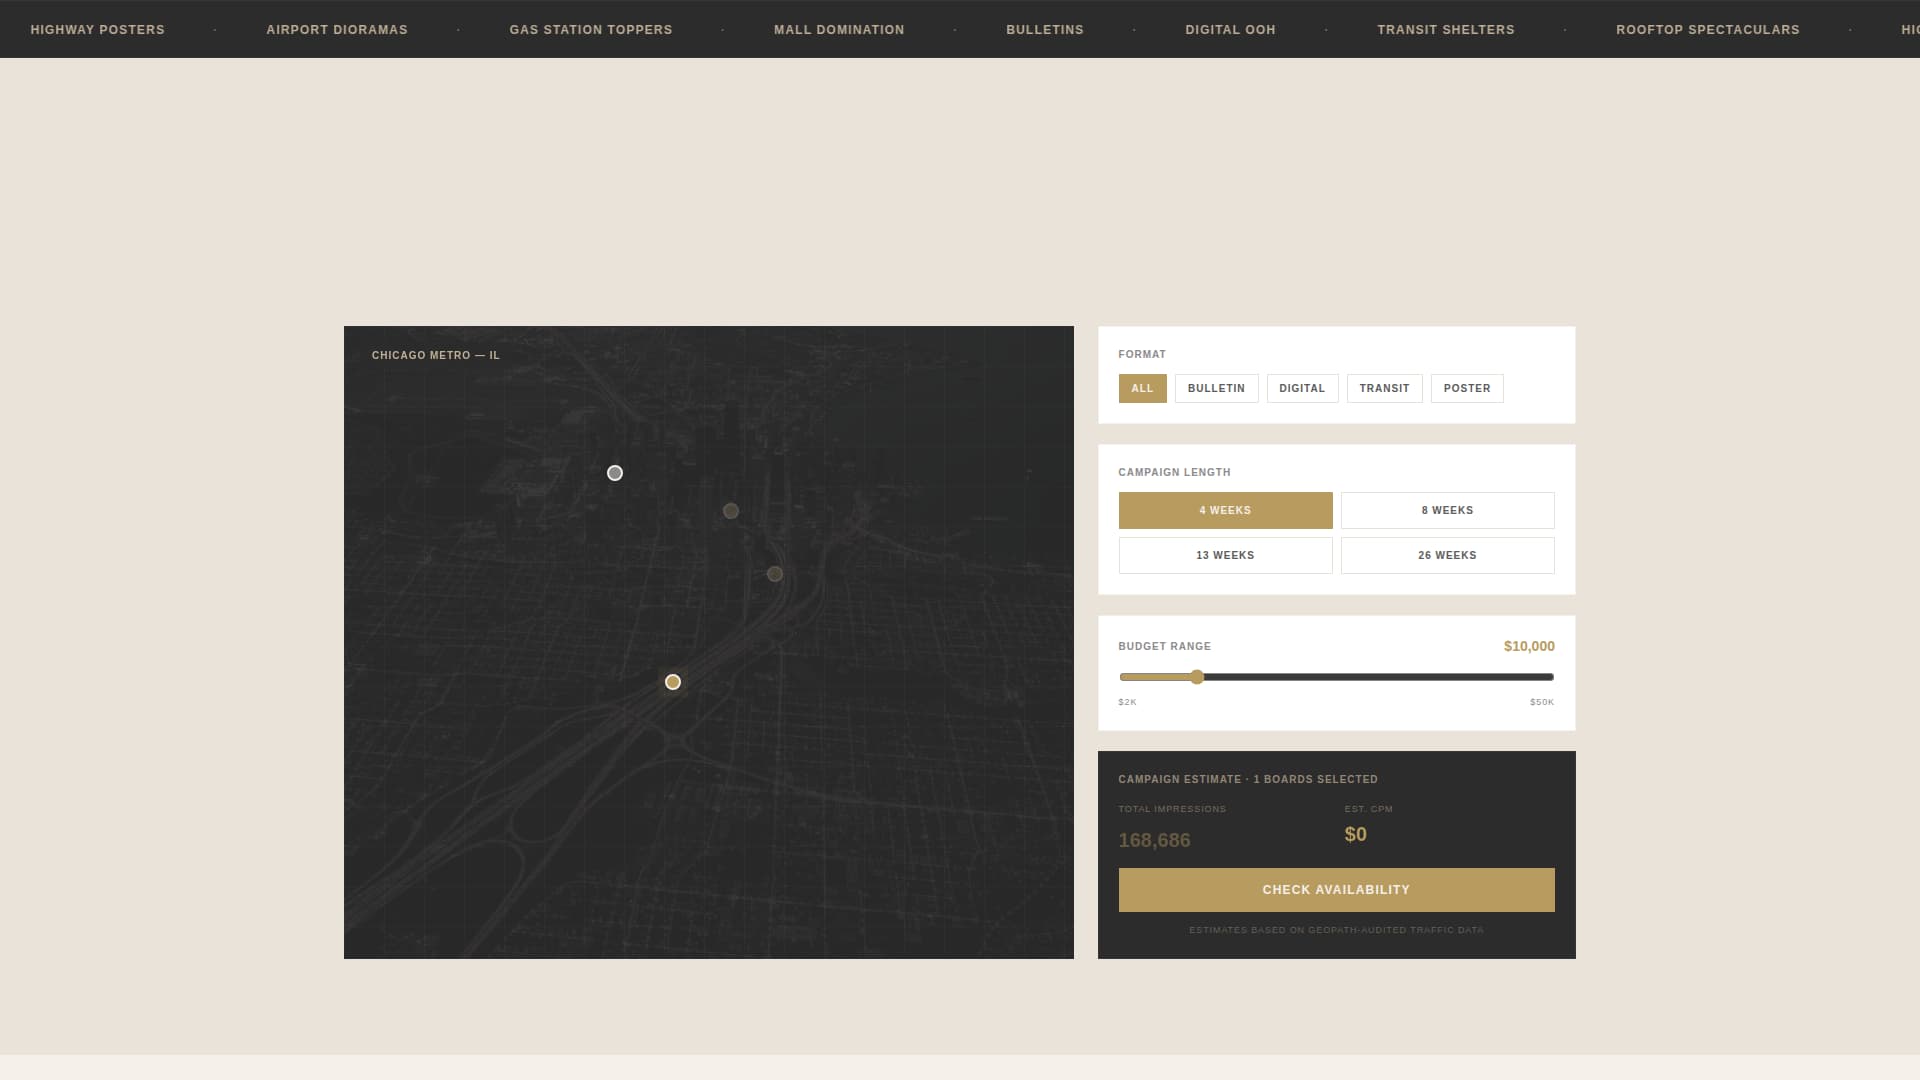The width and height of the screenshot is (1920, 1080).
Task: Select the white board marker on the map
Action: 615,473
